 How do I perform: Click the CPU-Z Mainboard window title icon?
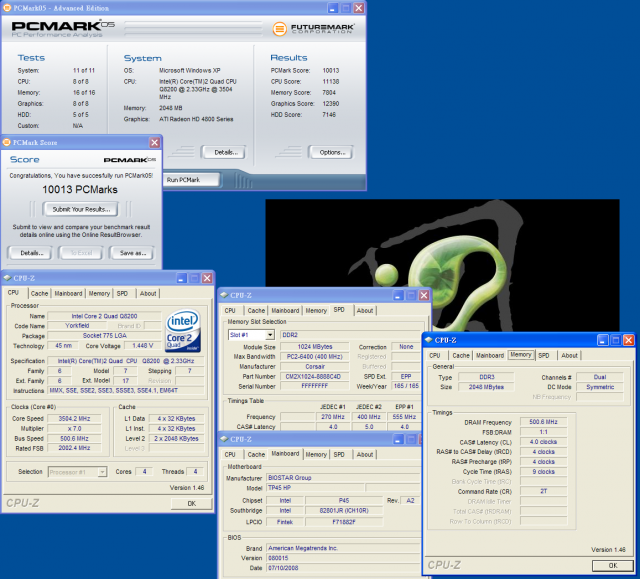pos(224,439)
